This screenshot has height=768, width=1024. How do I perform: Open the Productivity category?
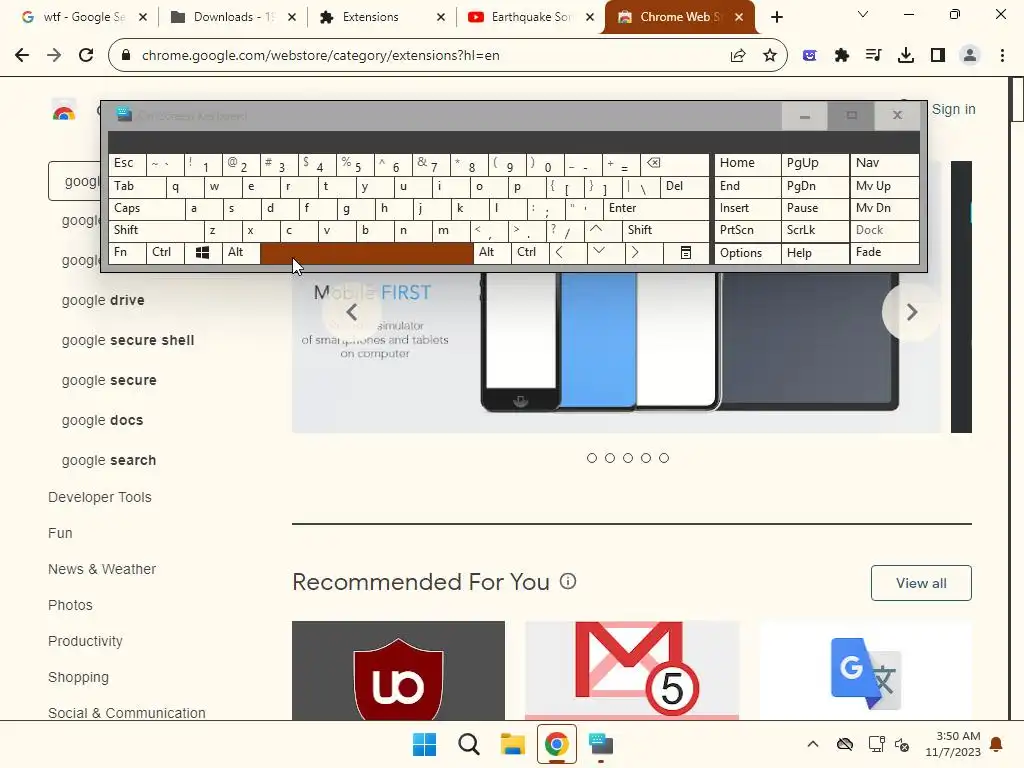pos(86,641)
